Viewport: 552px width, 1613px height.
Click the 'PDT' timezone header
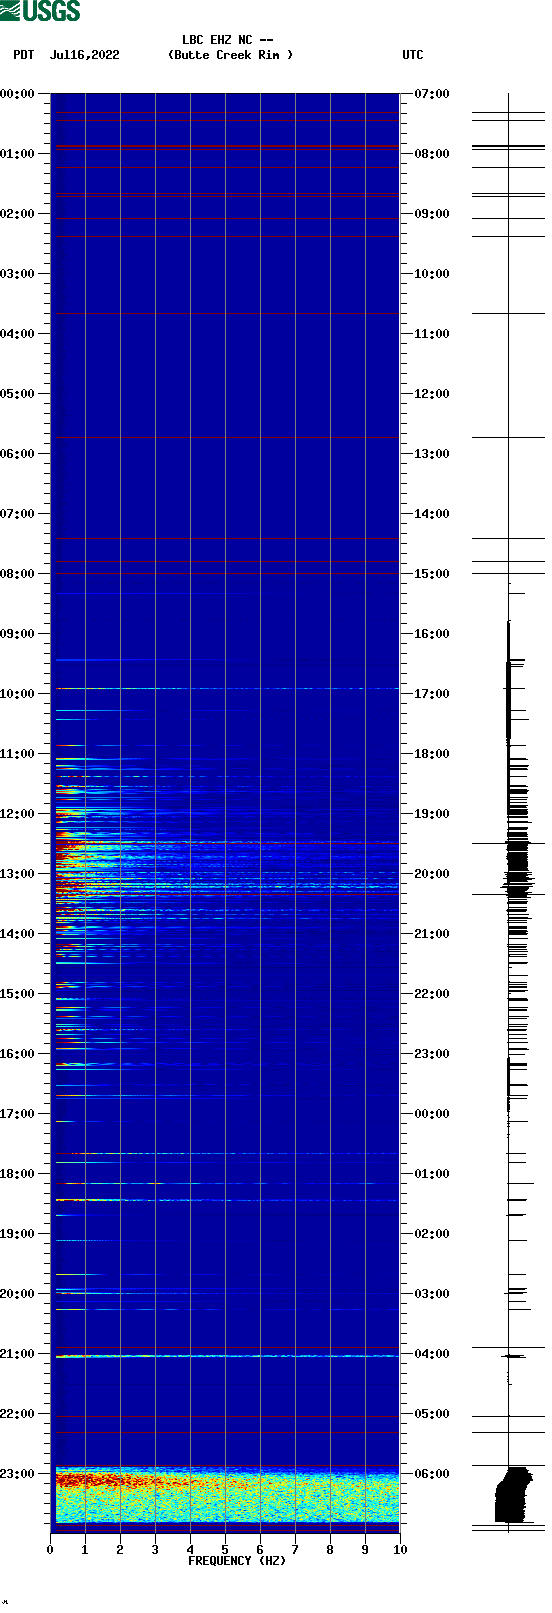pos(23,55)
